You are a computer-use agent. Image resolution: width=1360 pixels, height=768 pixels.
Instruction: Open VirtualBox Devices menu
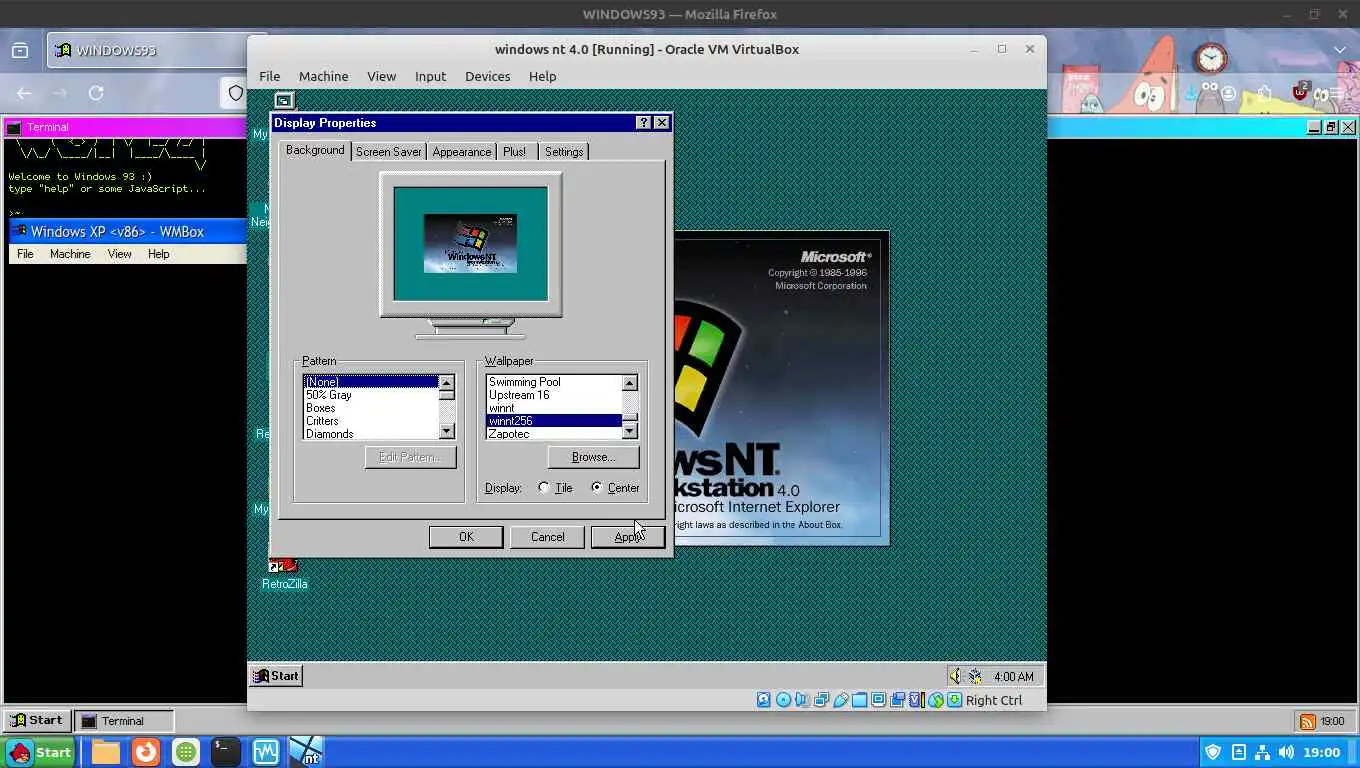[x=487, y=76]
